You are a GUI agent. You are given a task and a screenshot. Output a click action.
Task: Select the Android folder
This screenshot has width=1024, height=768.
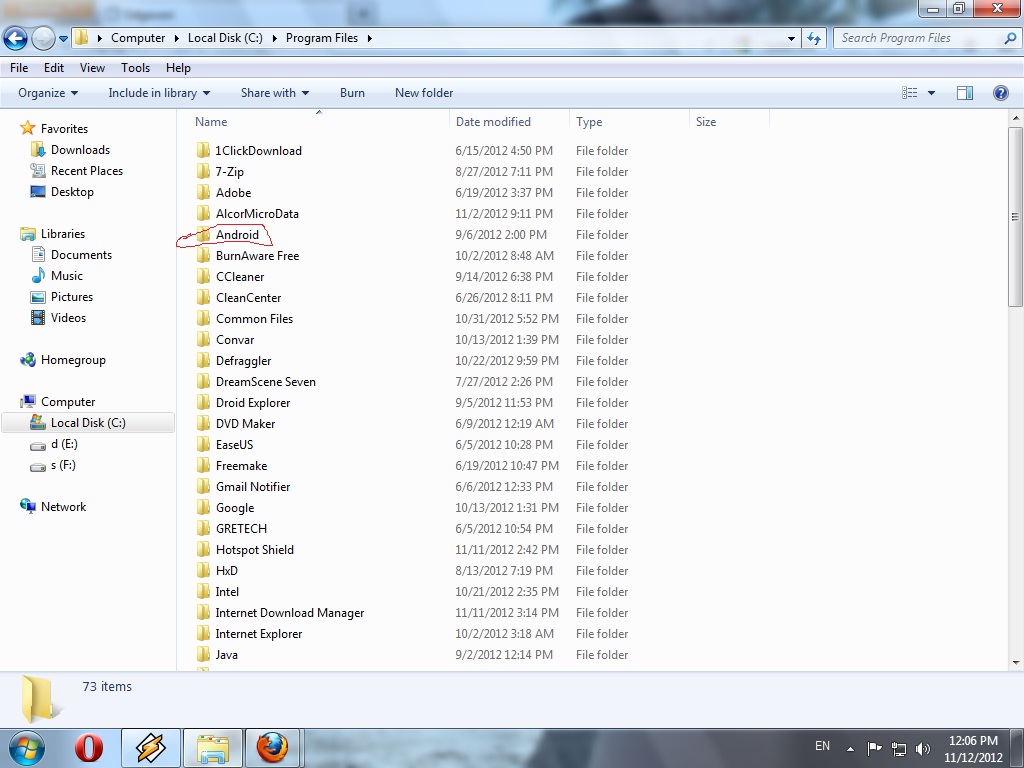tap(237, 234)
